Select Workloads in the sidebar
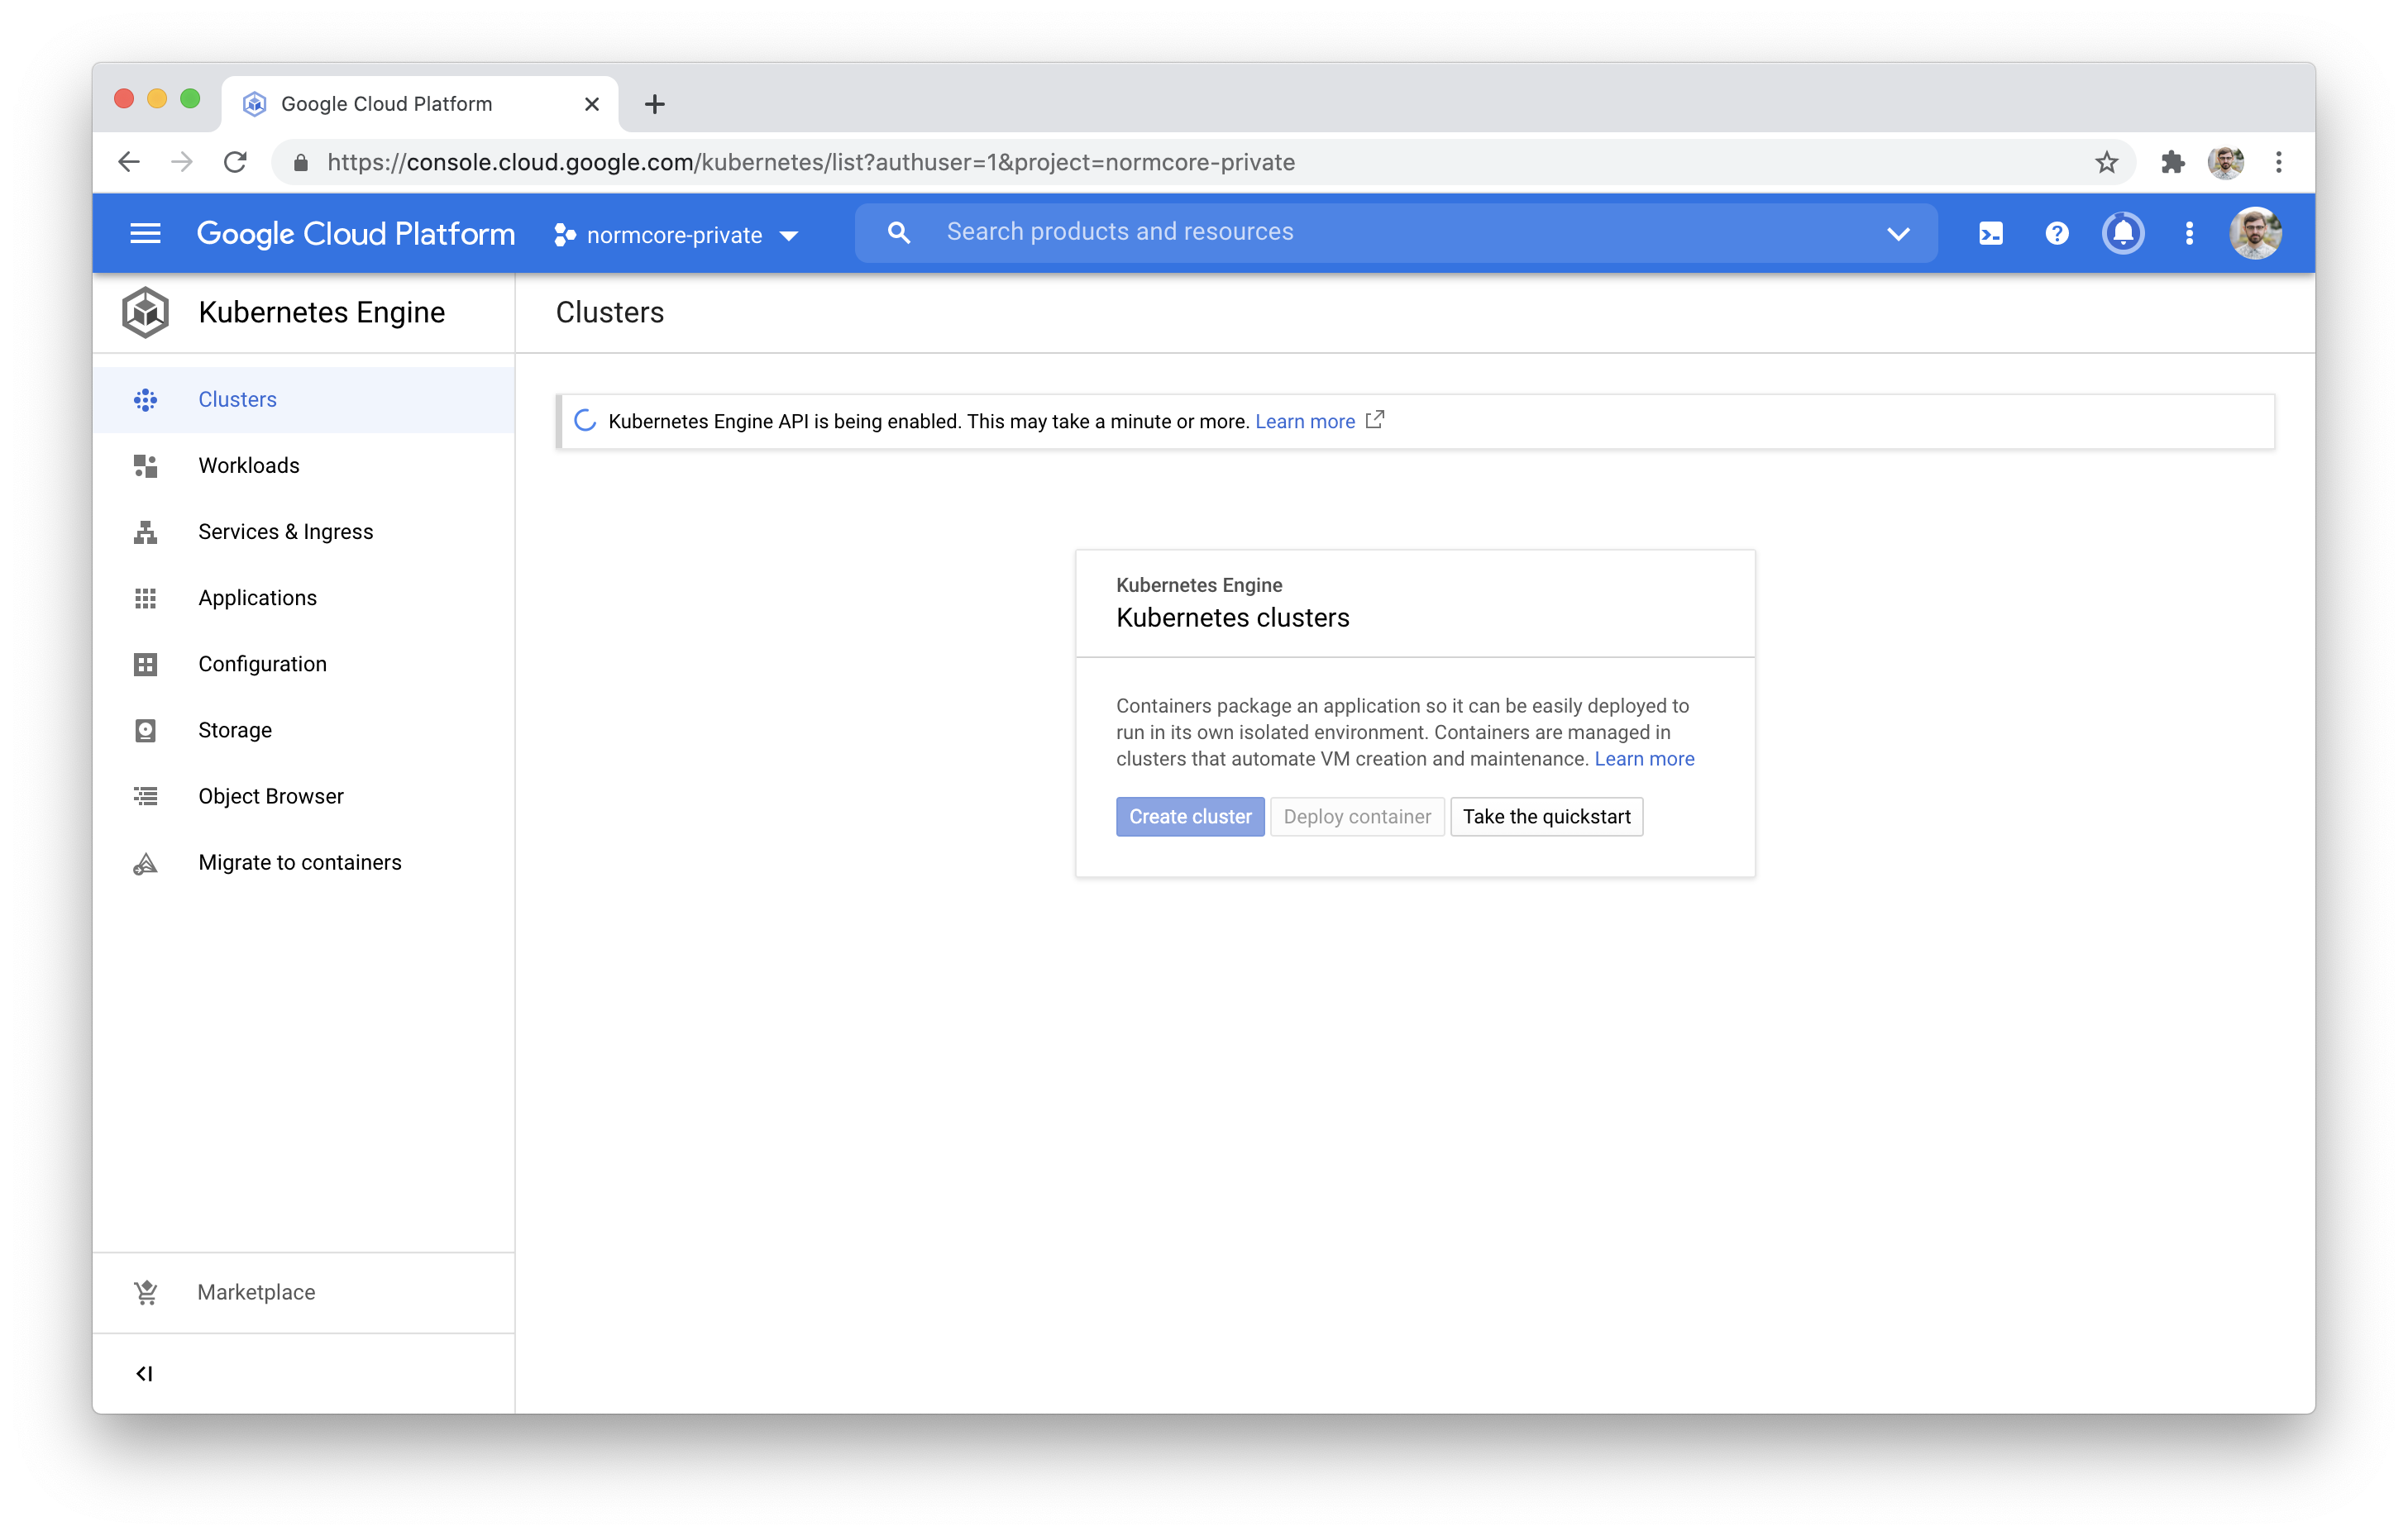 [x=249, y=465]
